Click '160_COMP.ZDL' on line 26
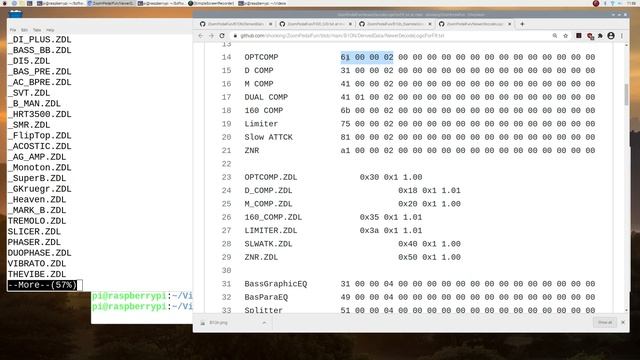Viewport: 640px width, 360px height. (273, 217)
